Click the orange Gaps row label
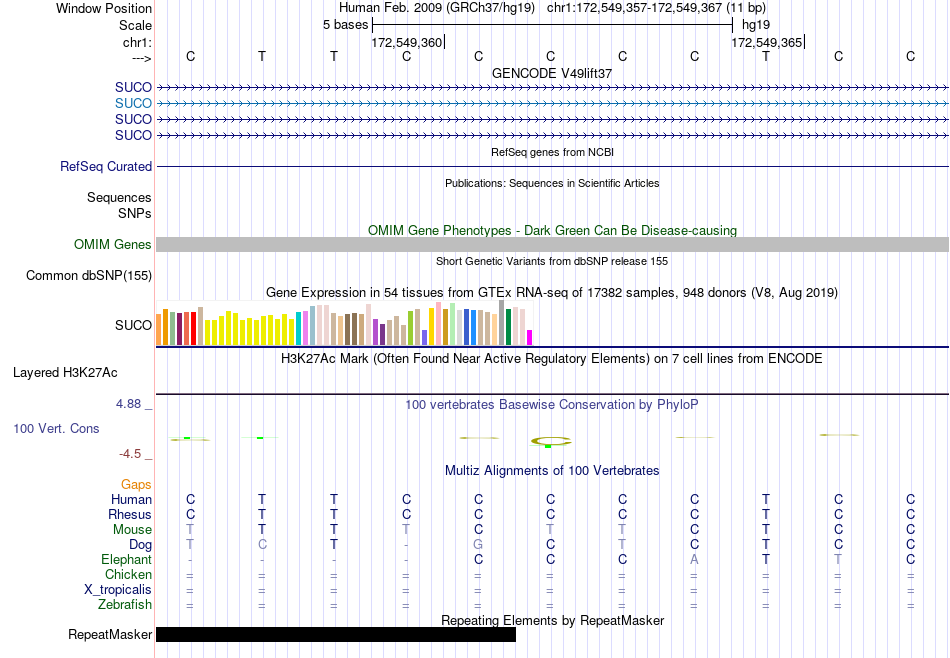This screenshot has width=950, height=658. click(x=136, y=484)
